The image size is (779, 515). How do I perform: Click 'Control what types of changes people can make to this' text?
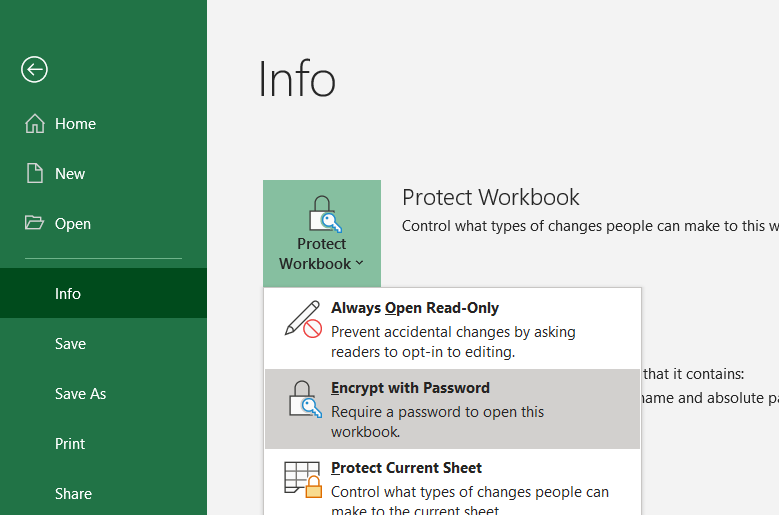590,226
